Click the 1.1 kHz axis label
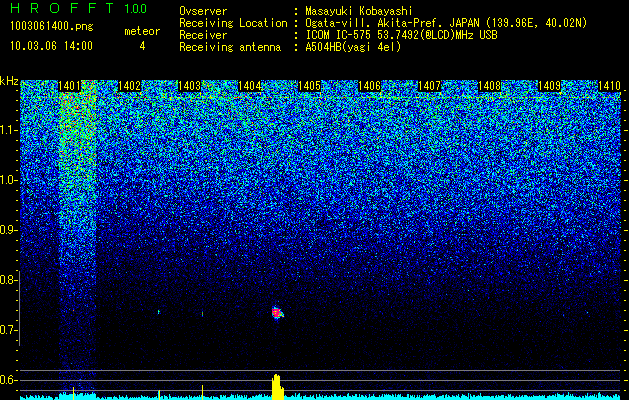 click(7, 130)
